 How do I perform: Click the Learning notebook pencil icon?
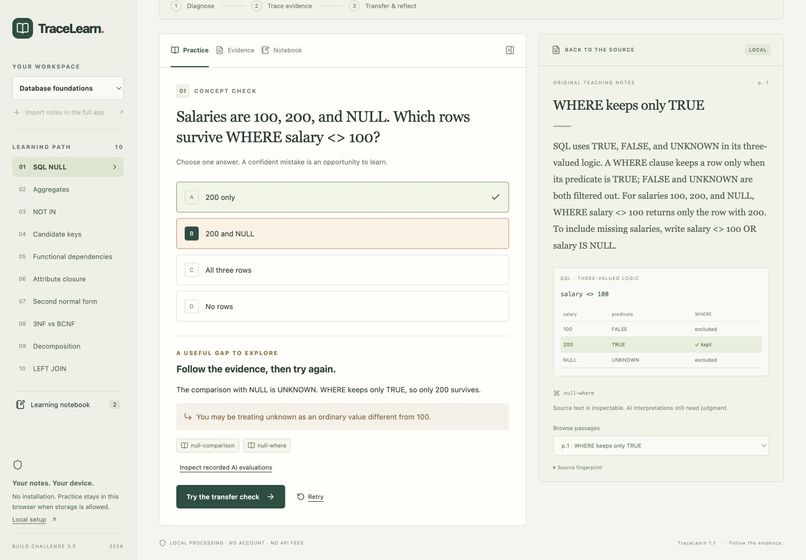(x=20, y=405)
